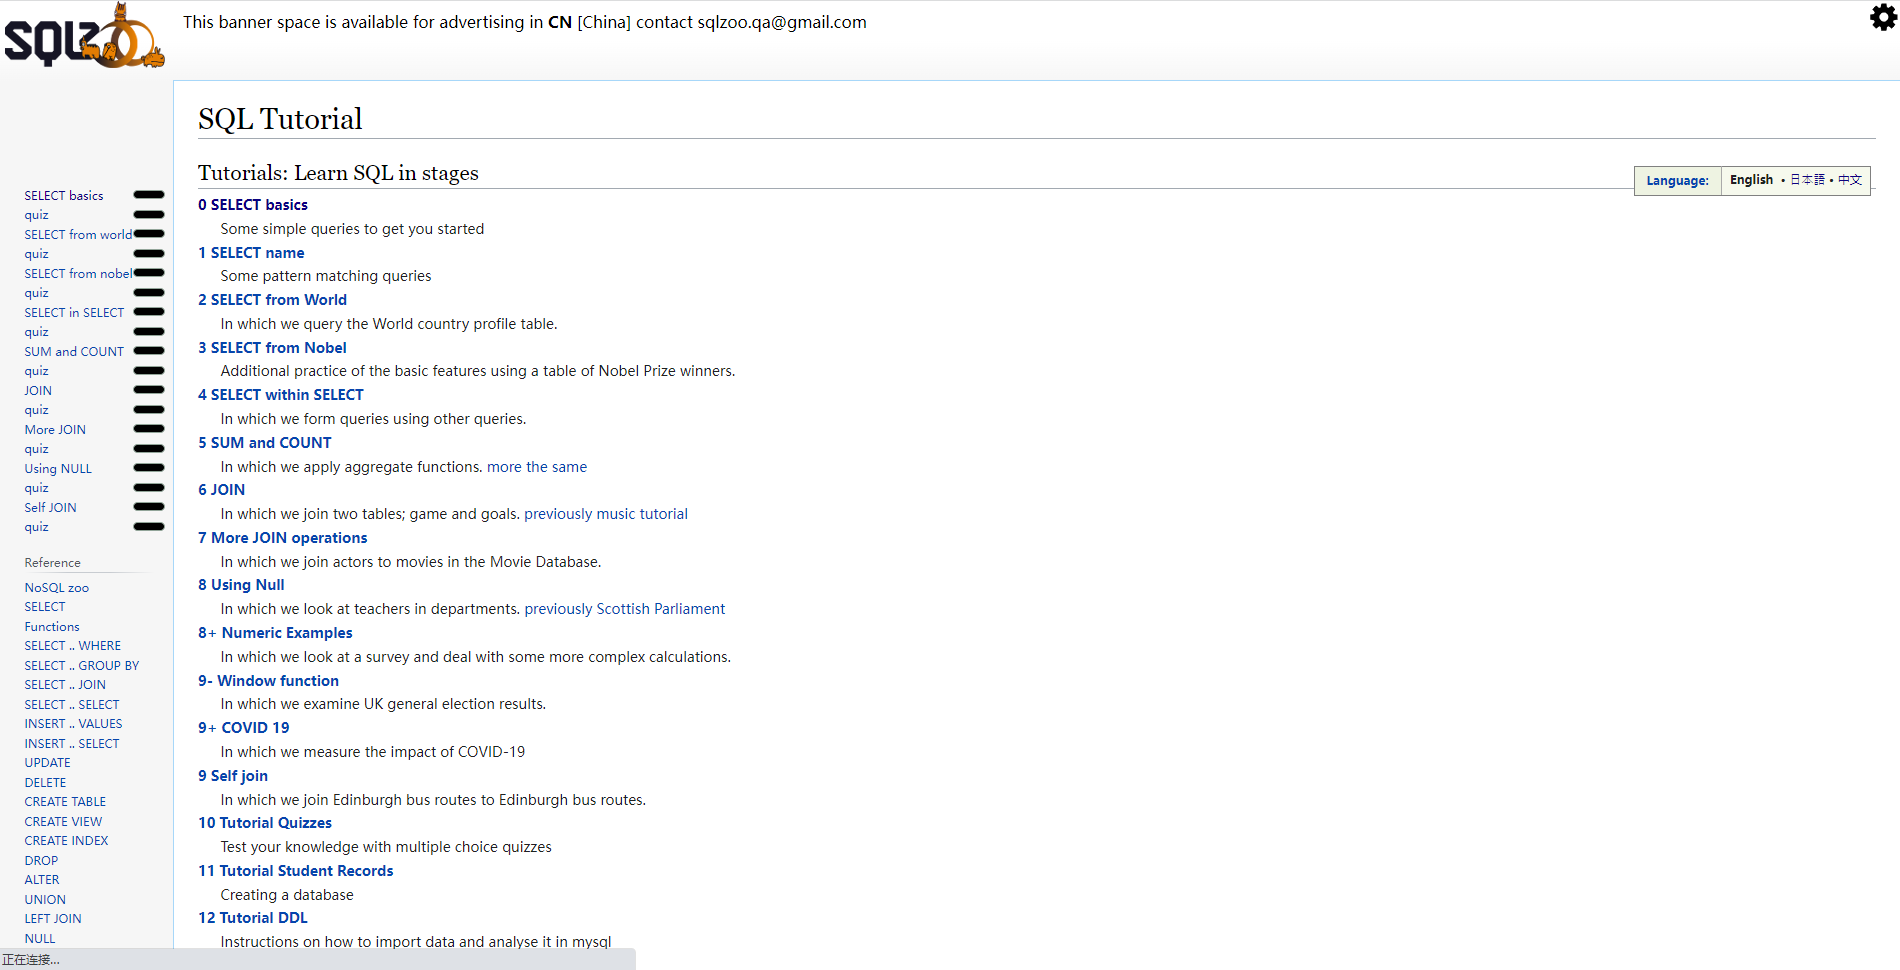Open the 9- Window function tutorial
This screenshot has height=970, width=1900.
coord(268,681)
